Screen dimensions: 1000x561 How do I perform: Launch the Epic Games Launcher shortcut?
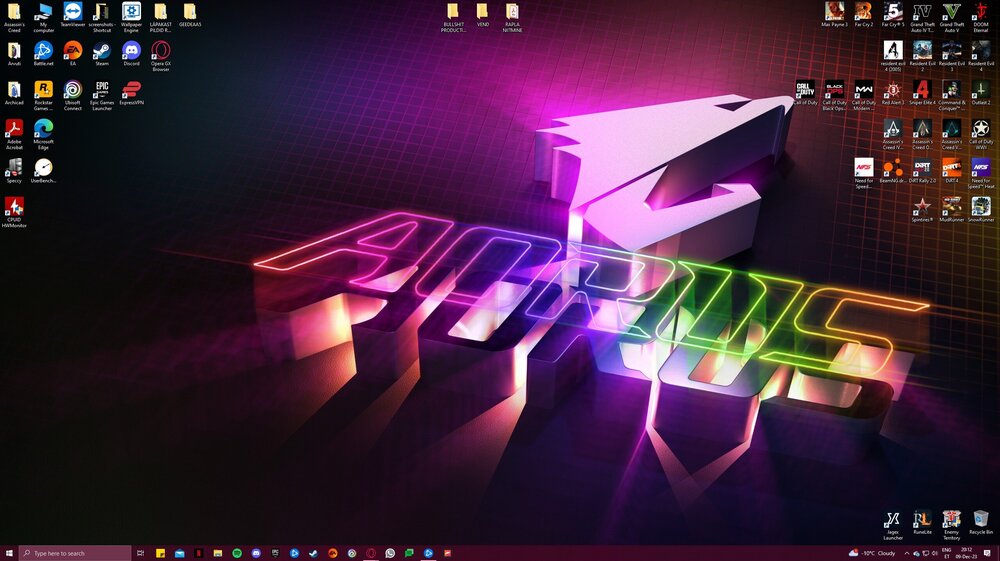point(102,96)
